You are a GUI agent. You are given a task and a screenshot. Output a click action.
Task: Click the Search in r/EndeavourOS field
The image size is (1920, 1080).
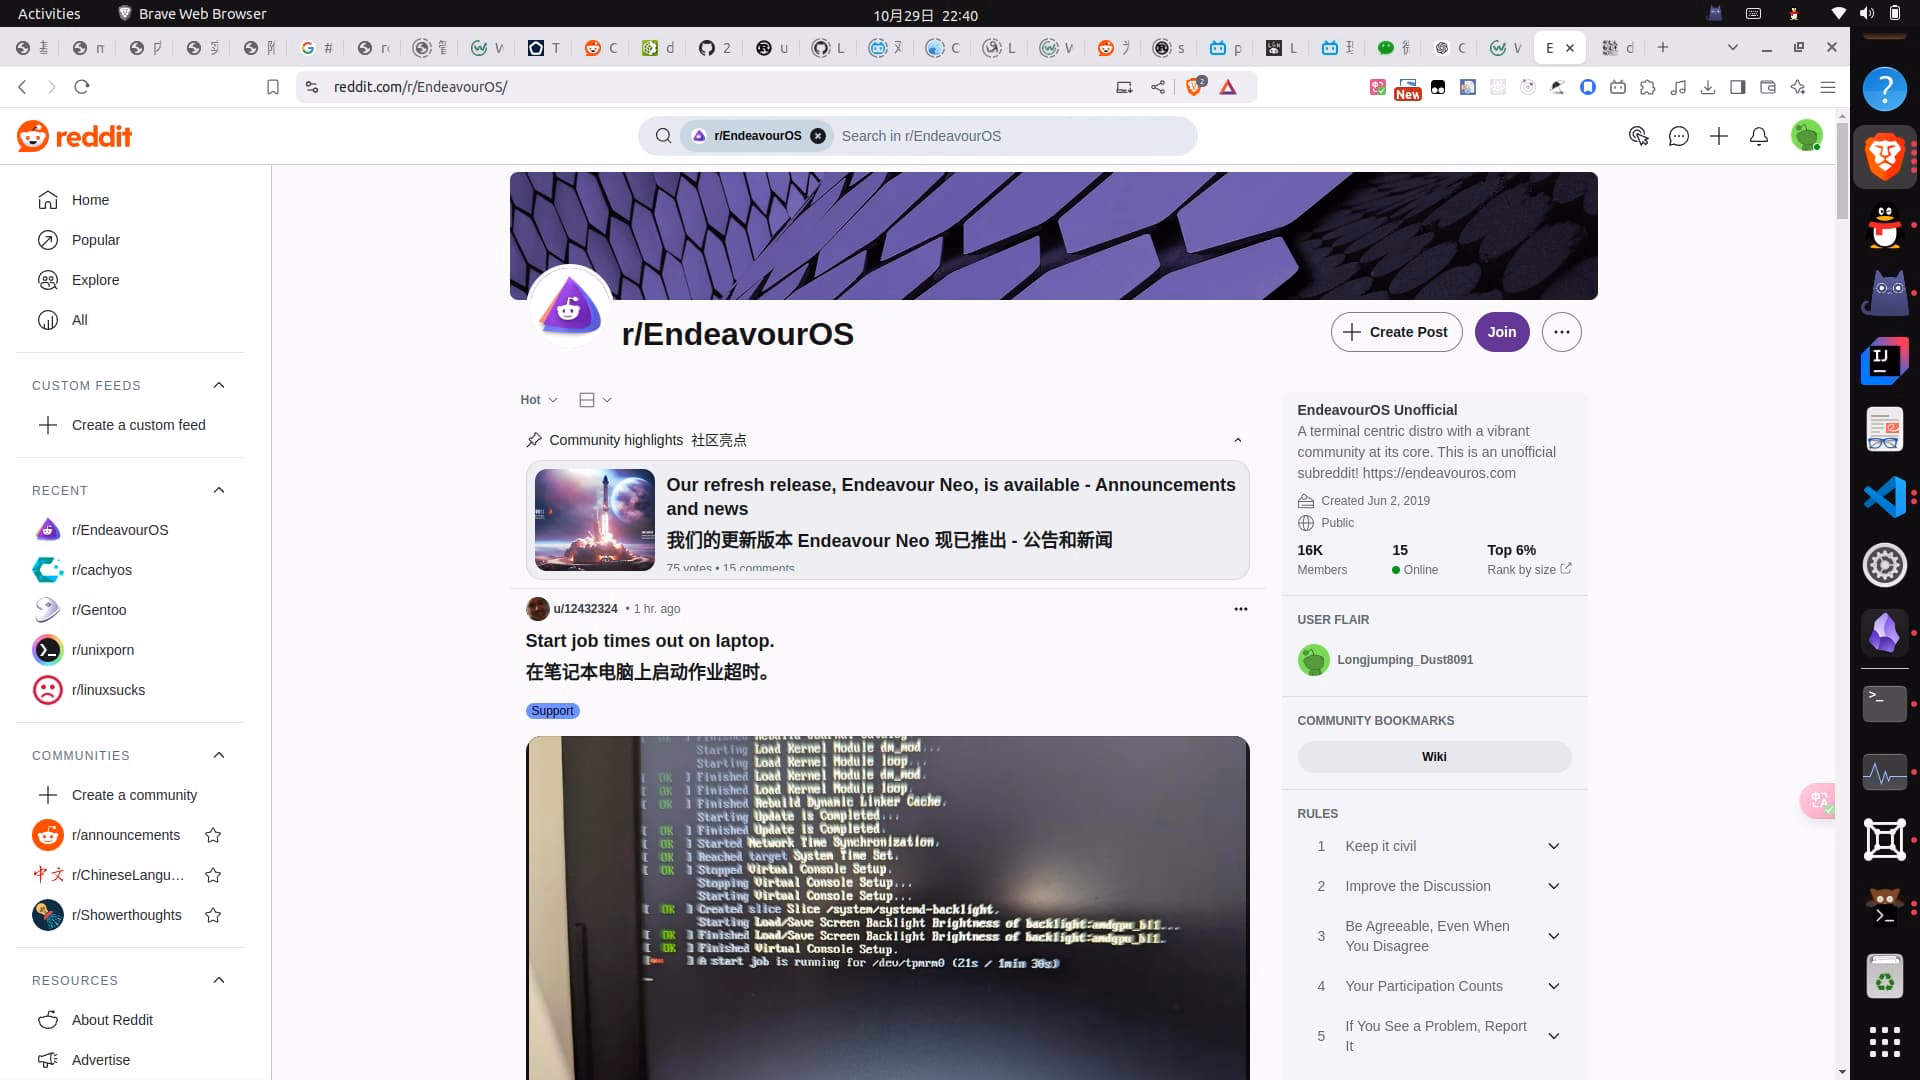pyautogui.click(x=1010, y=136)
